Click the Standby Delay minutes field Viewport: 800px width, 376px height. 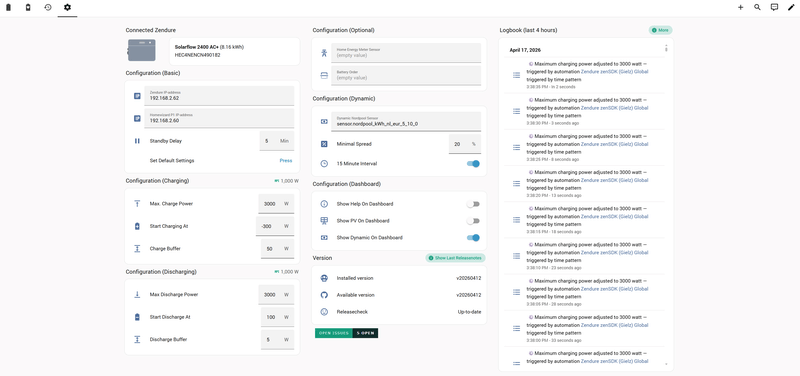coord(277,141)
